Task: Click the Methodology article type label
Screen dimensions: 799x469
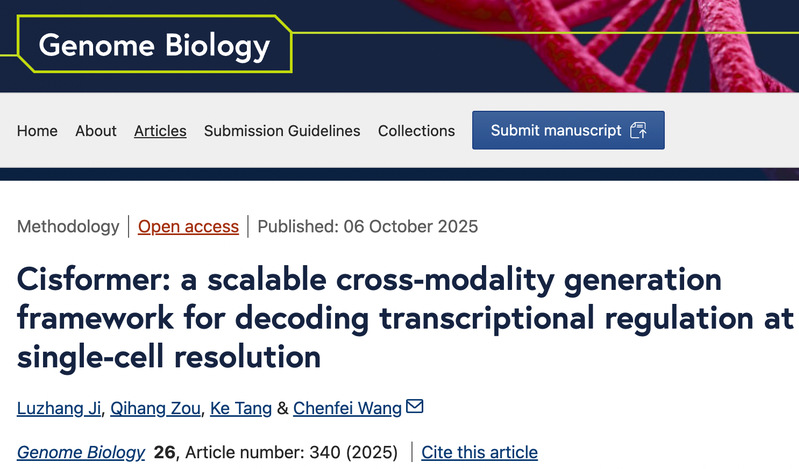Action: point(68,227)
